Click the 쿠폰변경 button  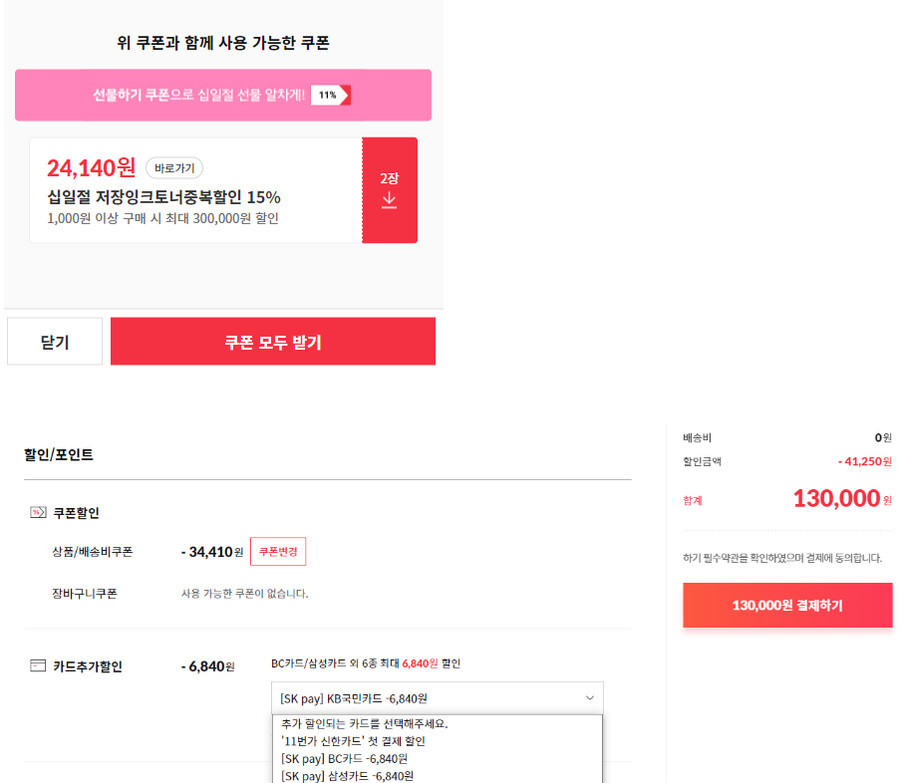[278, 552]
